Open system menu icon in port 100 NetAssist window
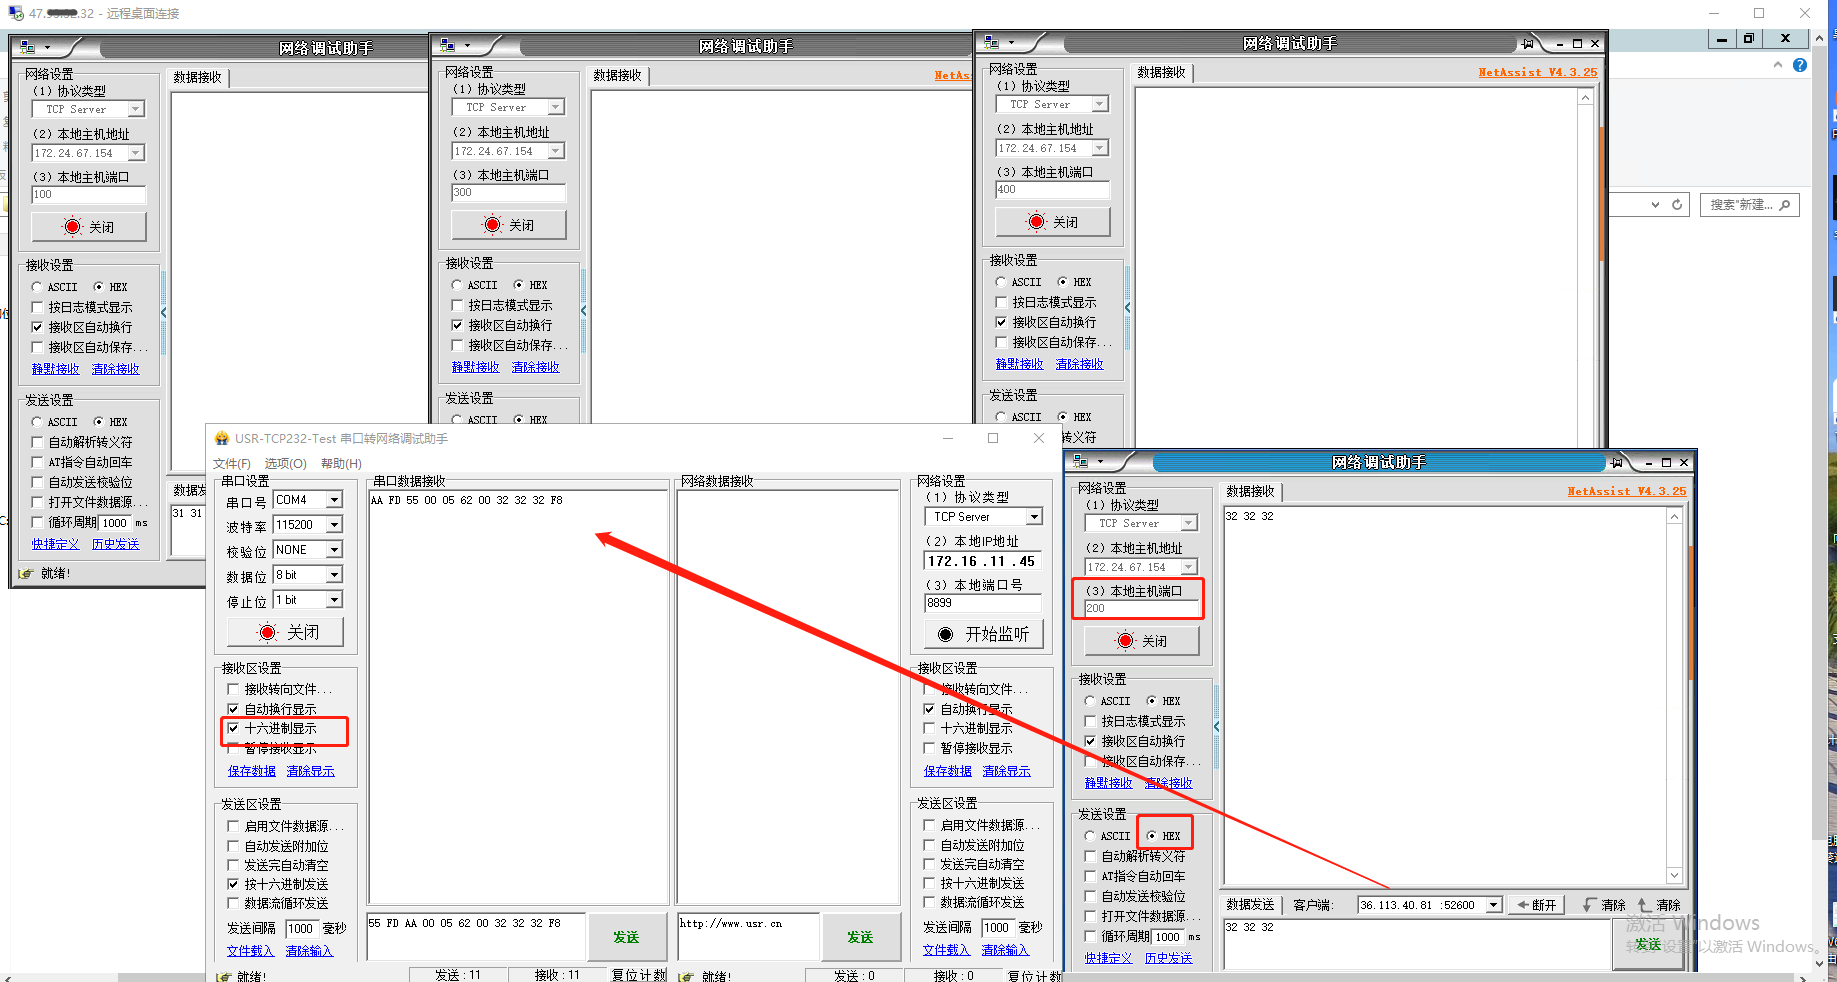Image resolution: width=1837 pixels, height=982 pixels. click(x=27, y=47)
